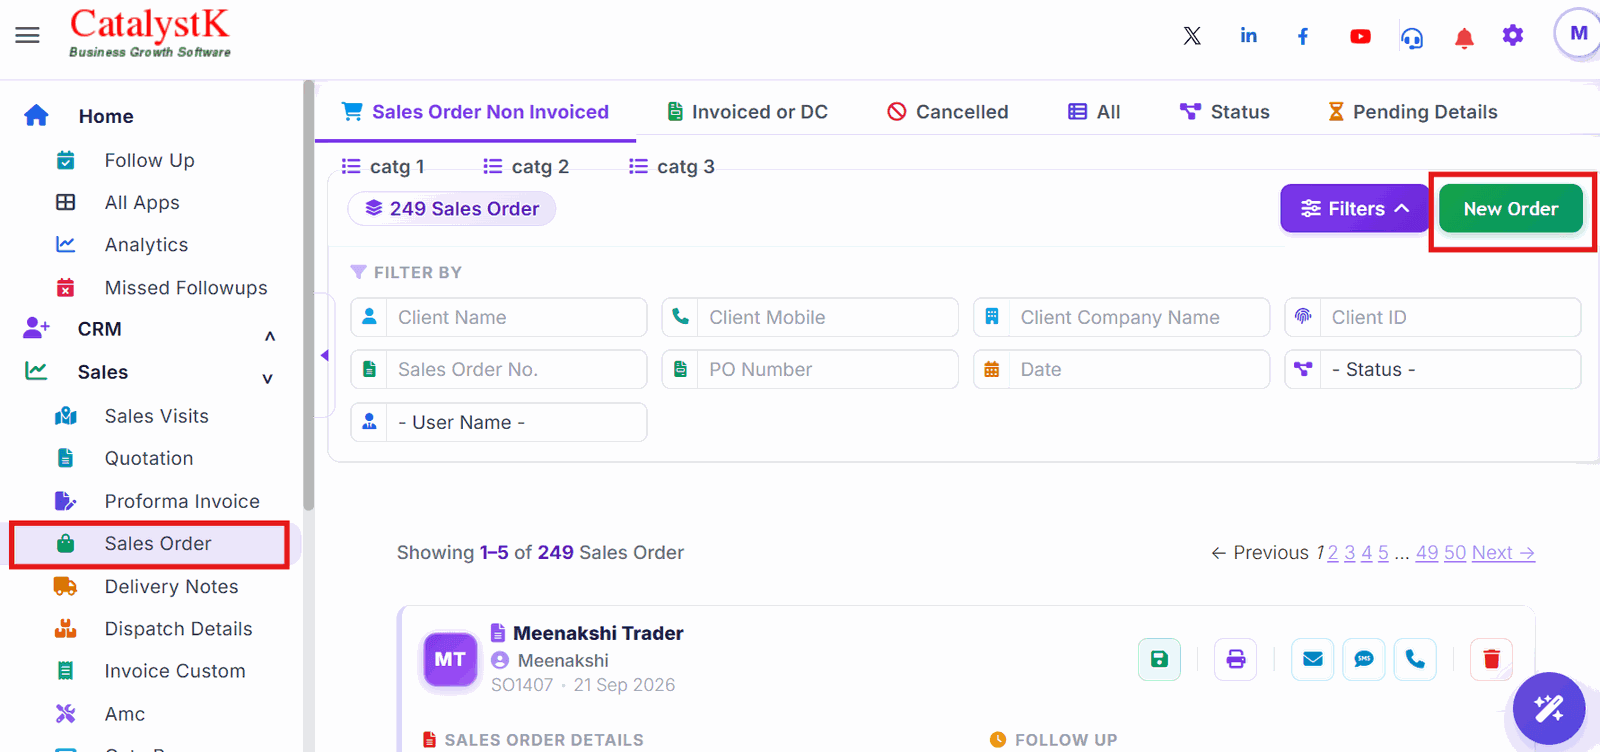
Task: Open the LinkedIn icon in header
Action: 1249,35
